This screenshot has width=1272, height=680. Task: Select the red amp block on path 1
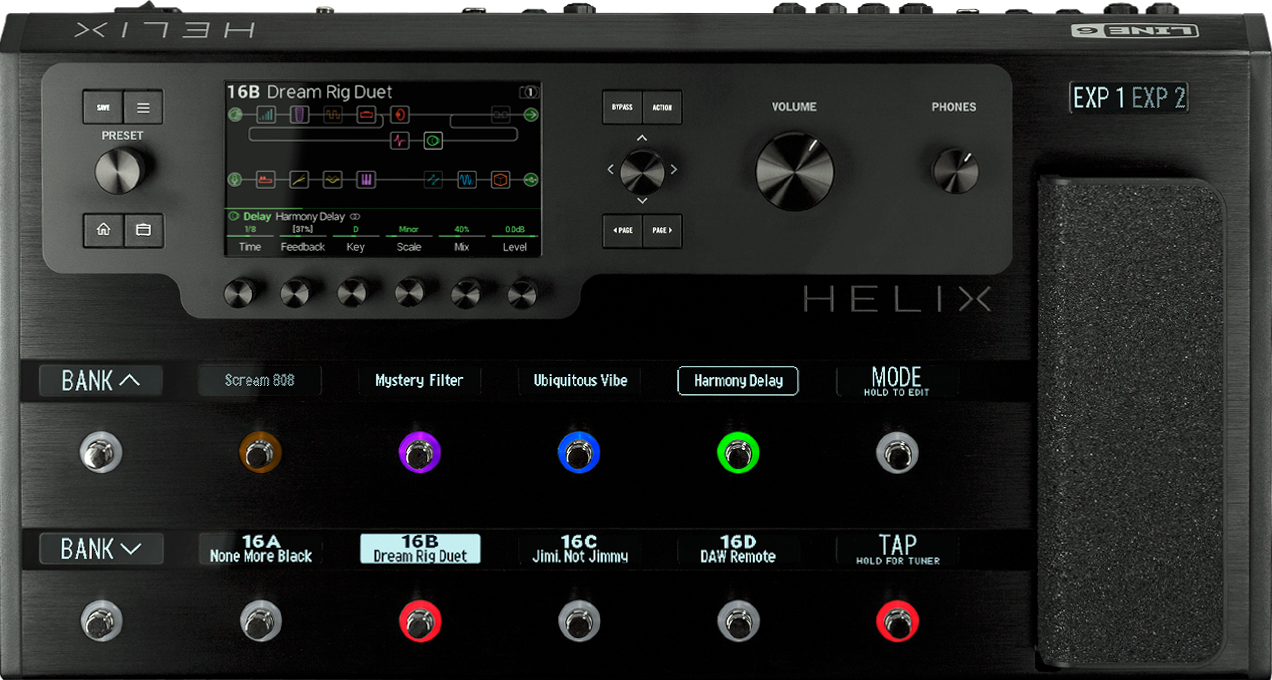pos(366,115)
